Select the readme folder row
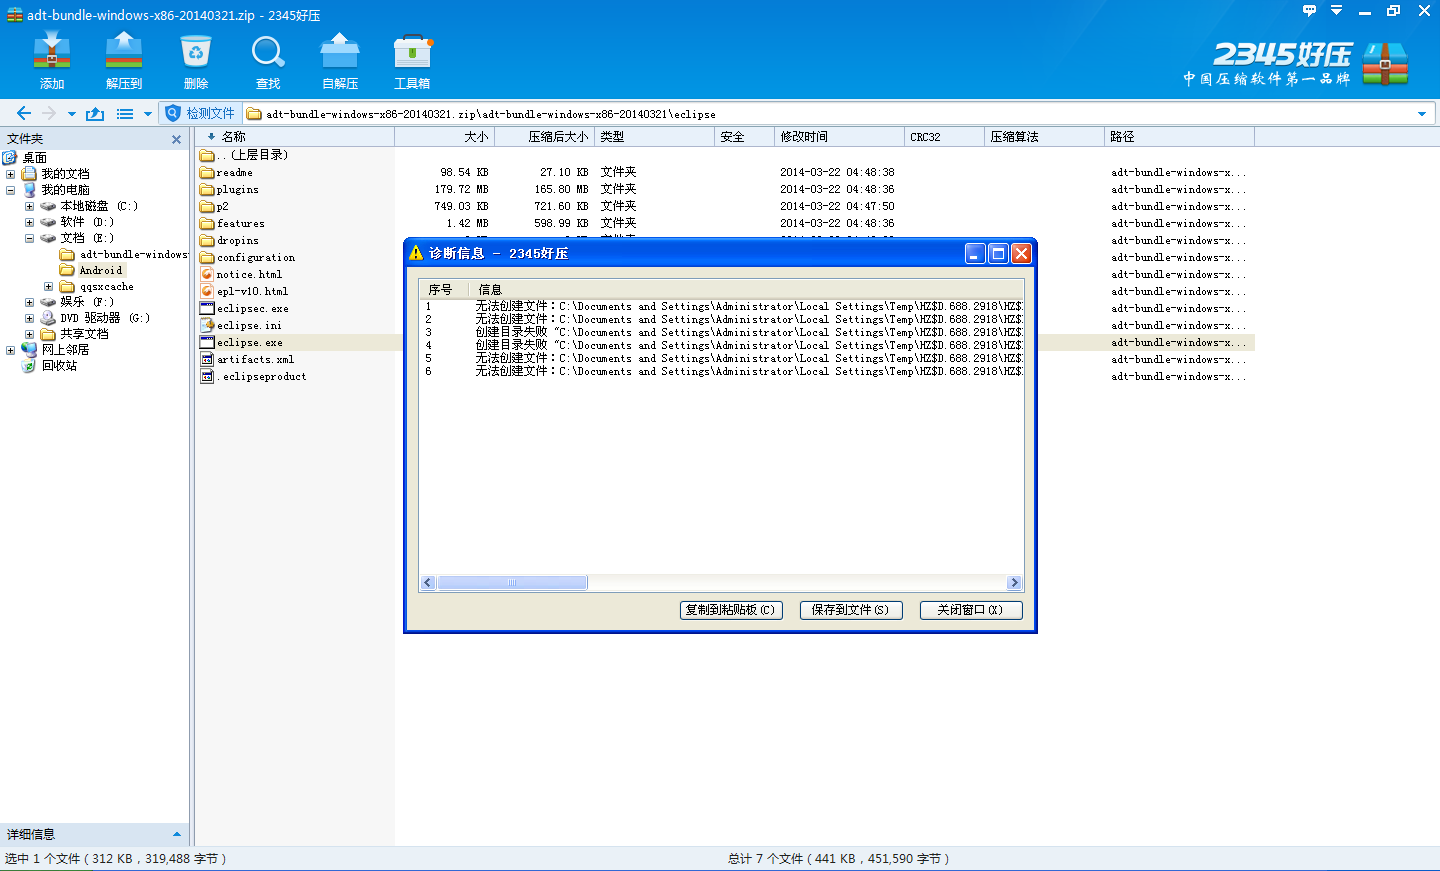 click(x=725, y=172)
